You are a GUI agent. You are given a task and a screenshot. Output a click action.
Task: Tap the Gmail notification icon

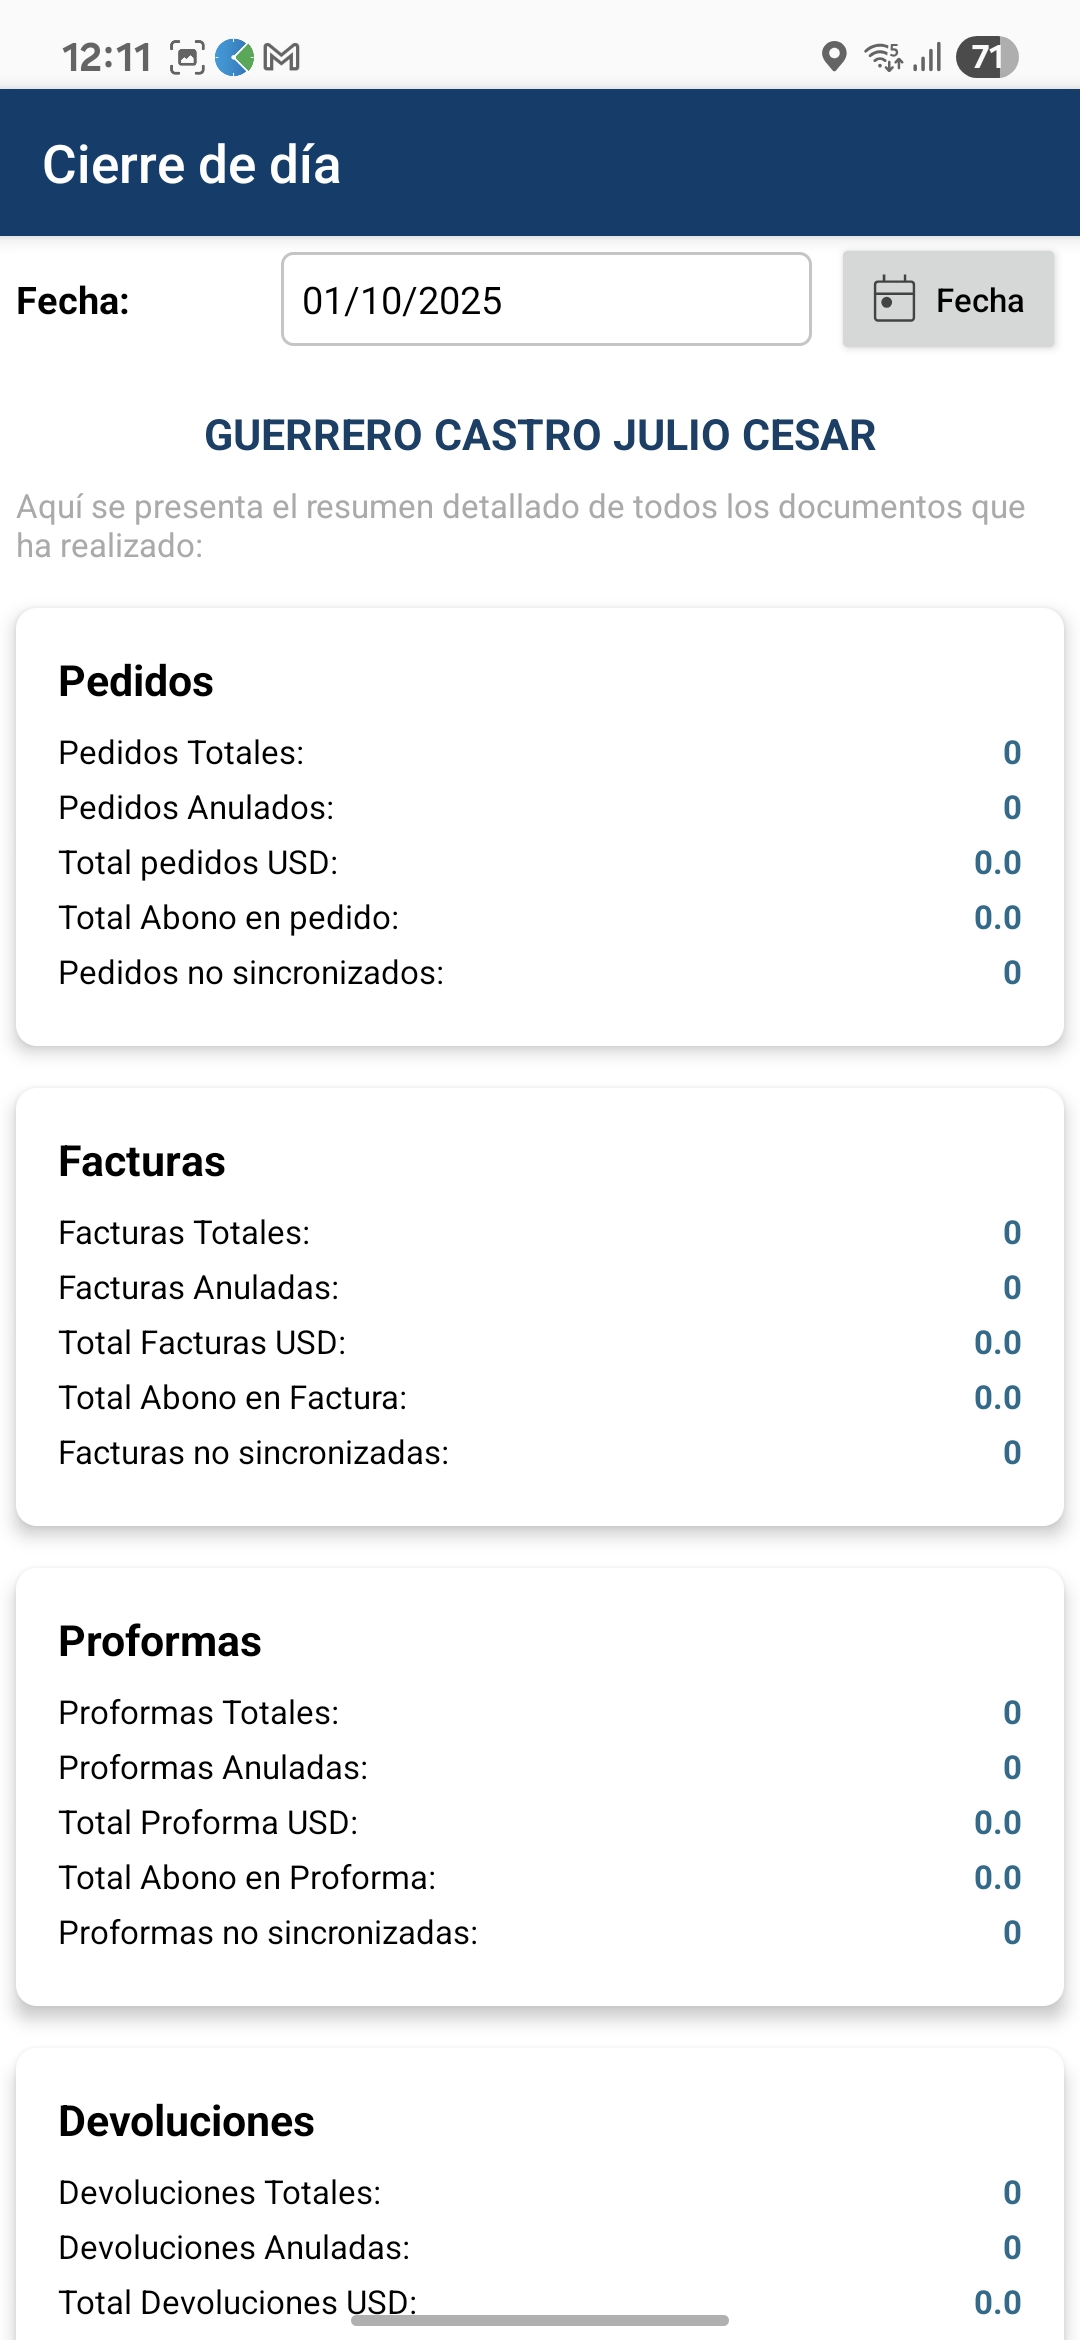coord(281,57)
